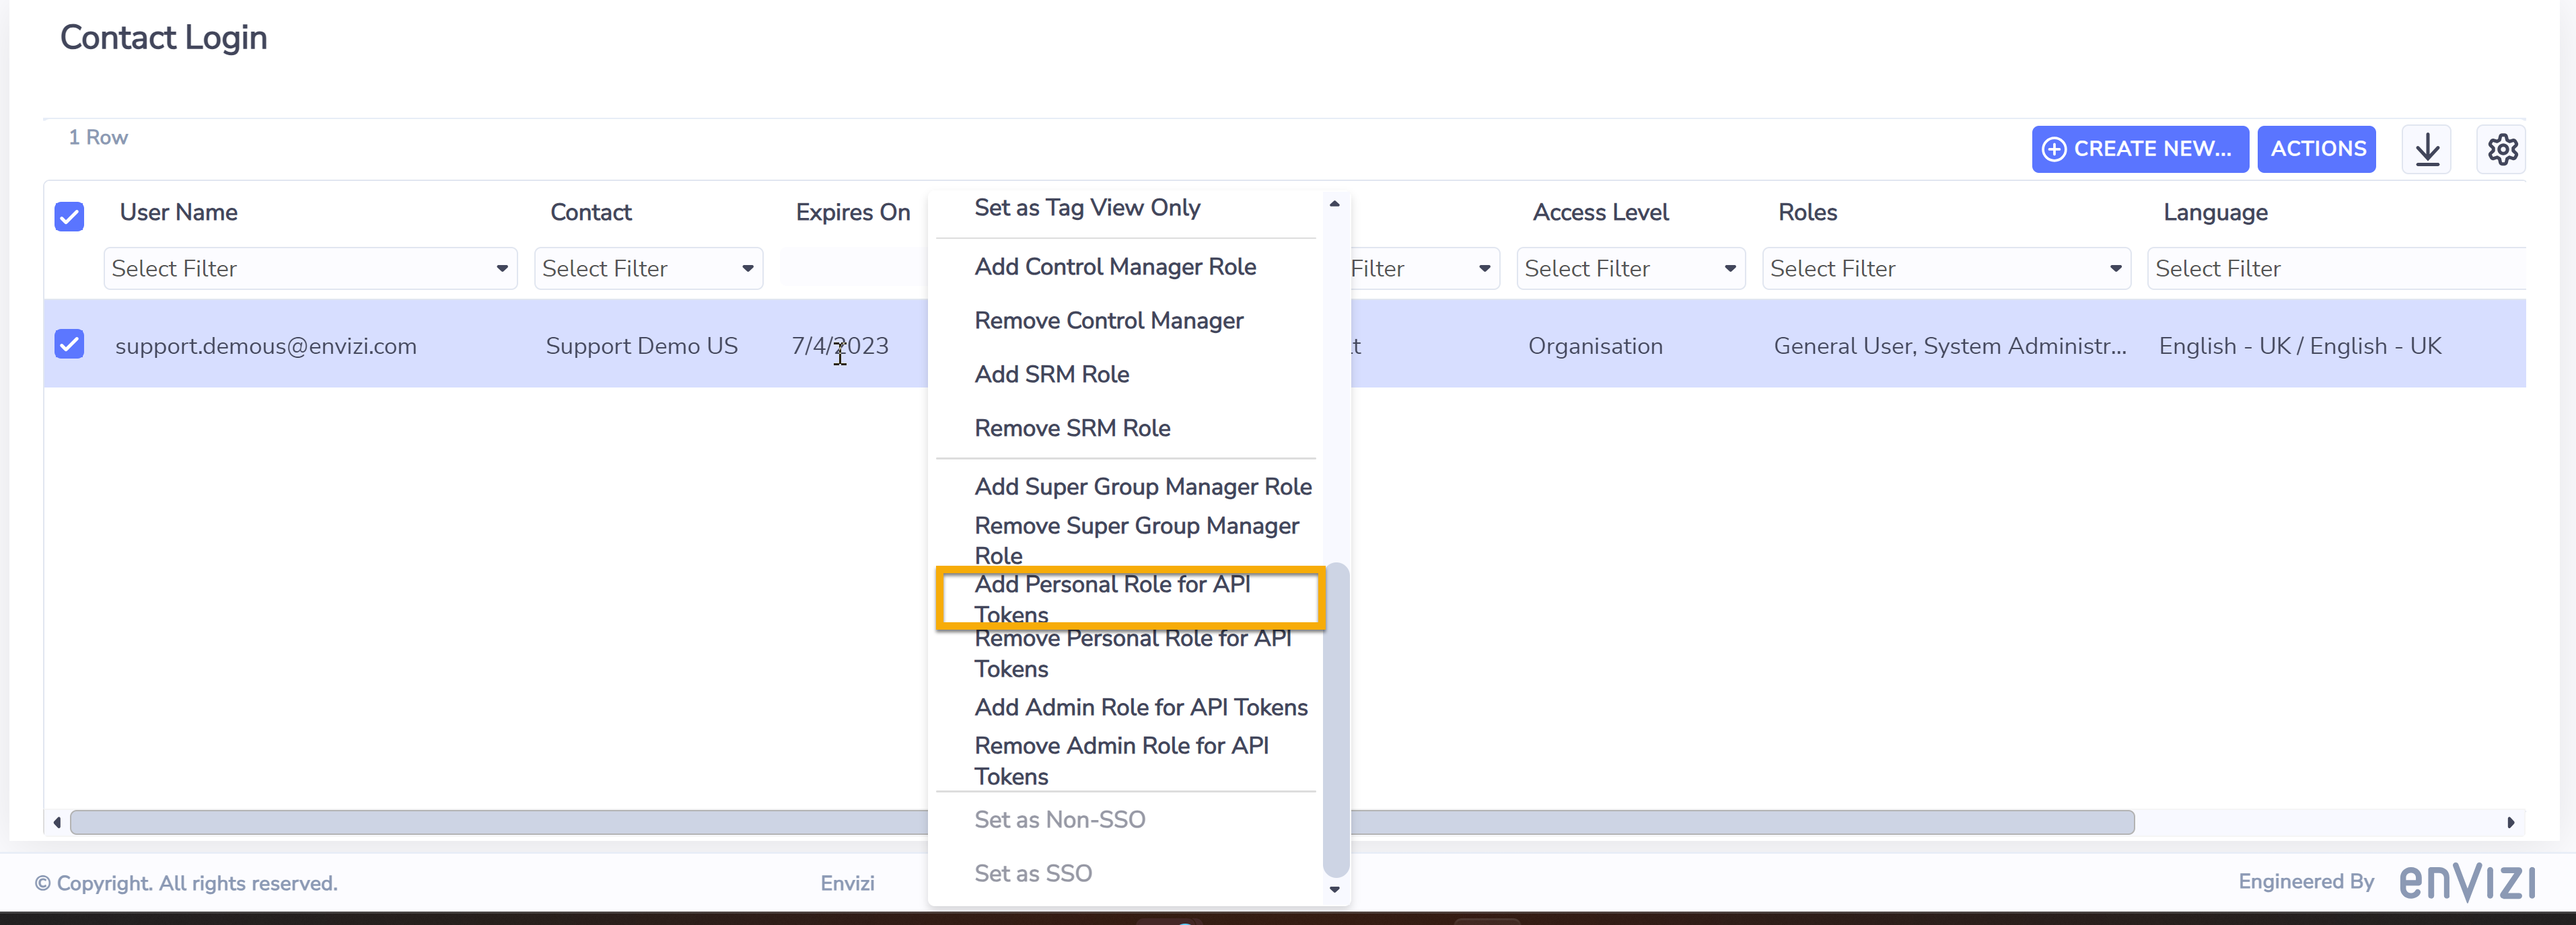Click the Expires On column header
The image size is (2576, 925).
[853, 213]
